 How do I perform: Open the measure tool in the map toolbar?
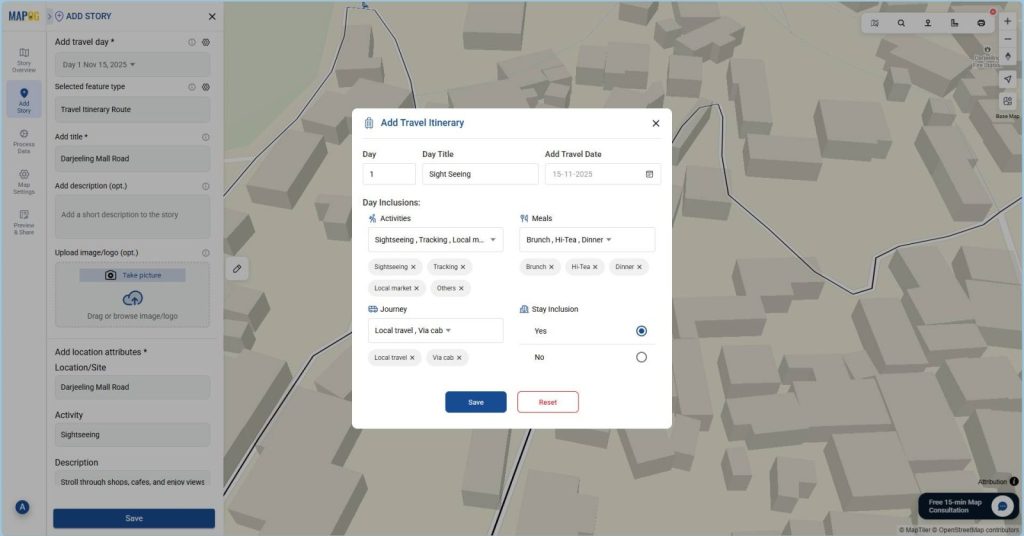954,23
